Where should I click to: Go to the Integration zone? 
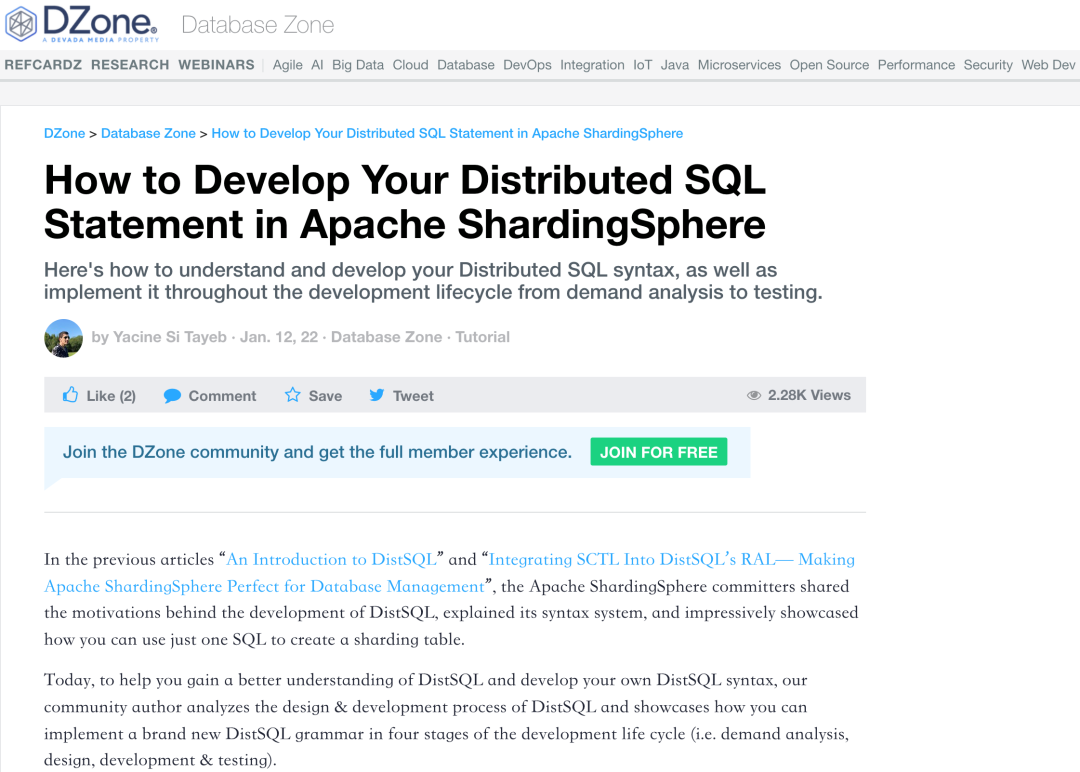point(592,65)
